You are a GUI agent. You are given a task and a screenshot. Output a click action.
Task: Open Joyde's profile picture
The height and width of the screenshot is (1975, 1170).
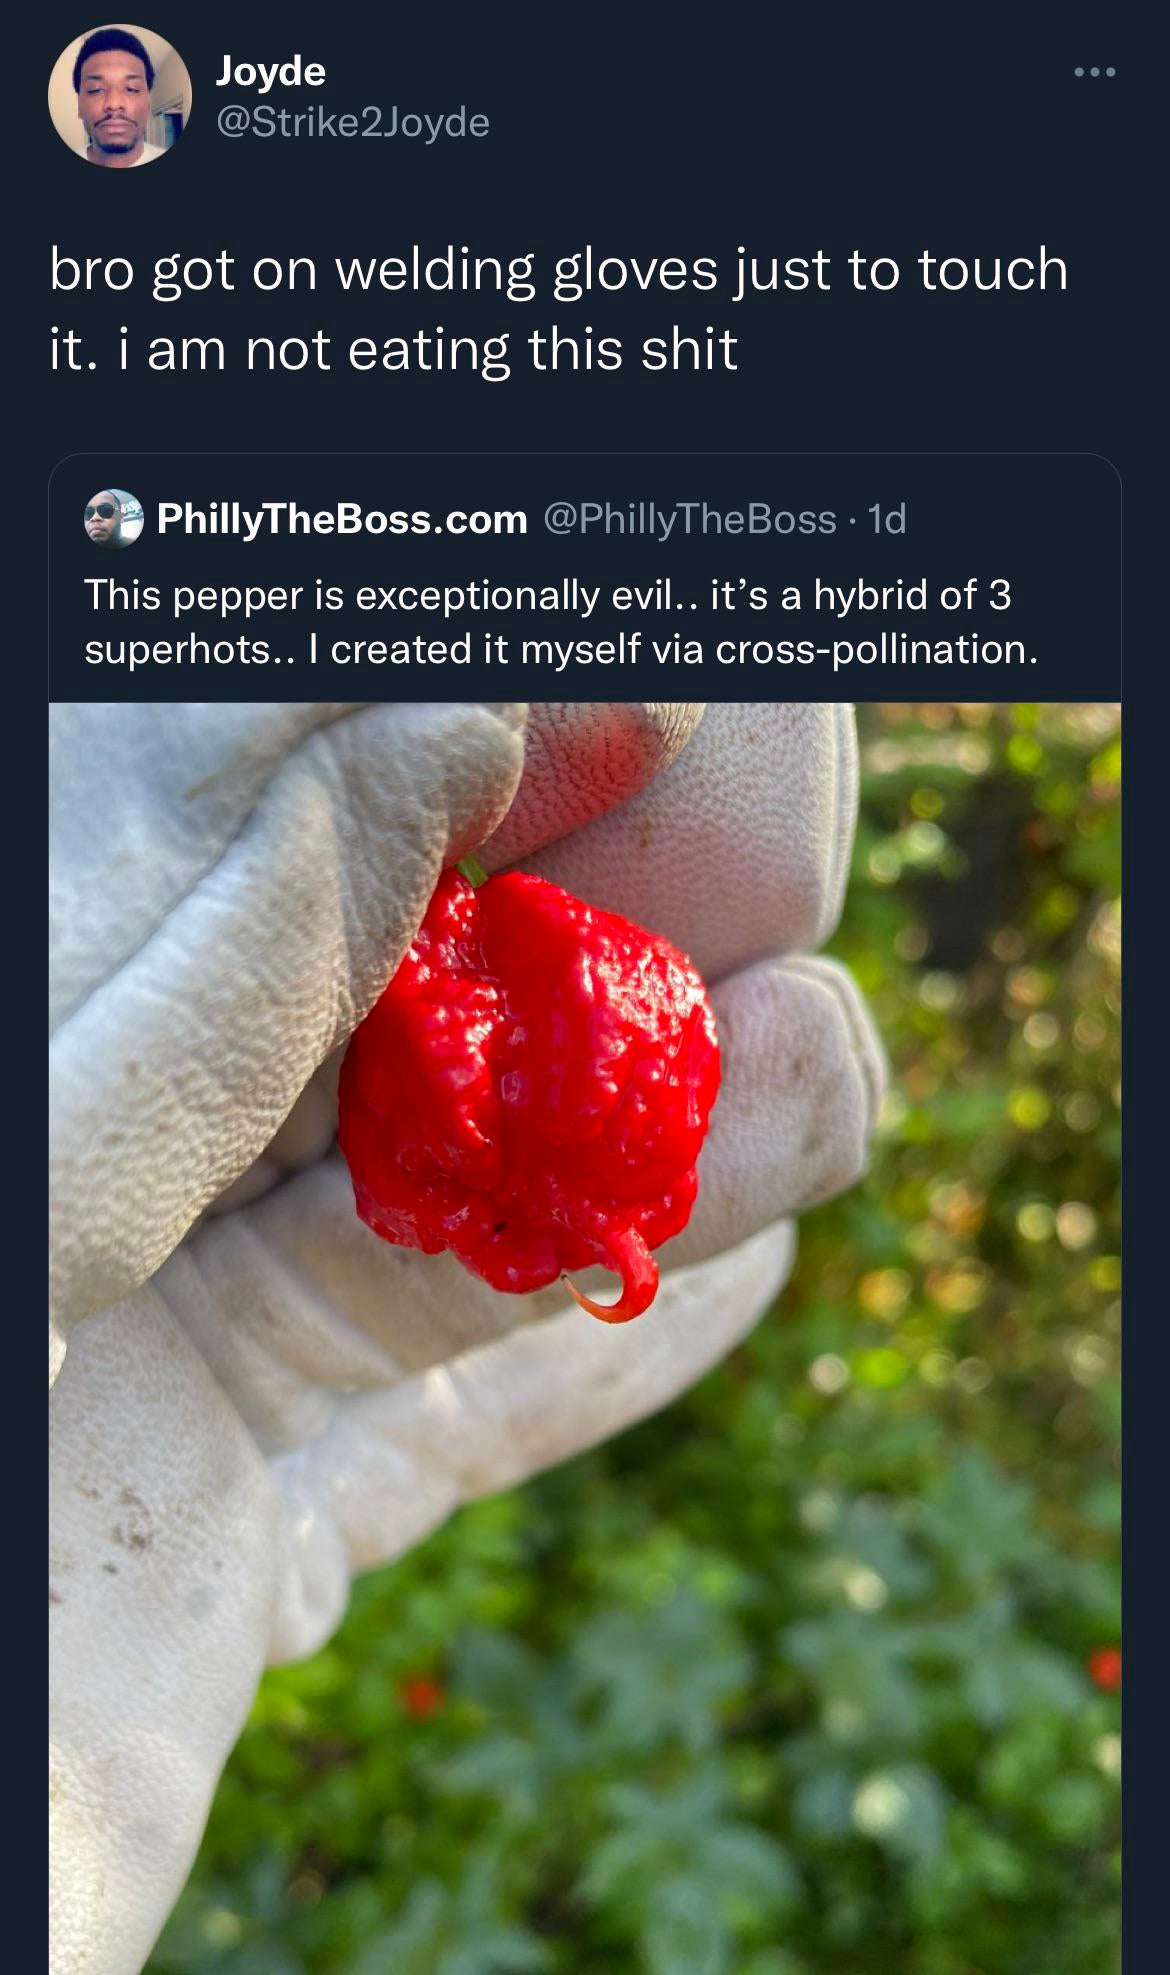point(119,96)
